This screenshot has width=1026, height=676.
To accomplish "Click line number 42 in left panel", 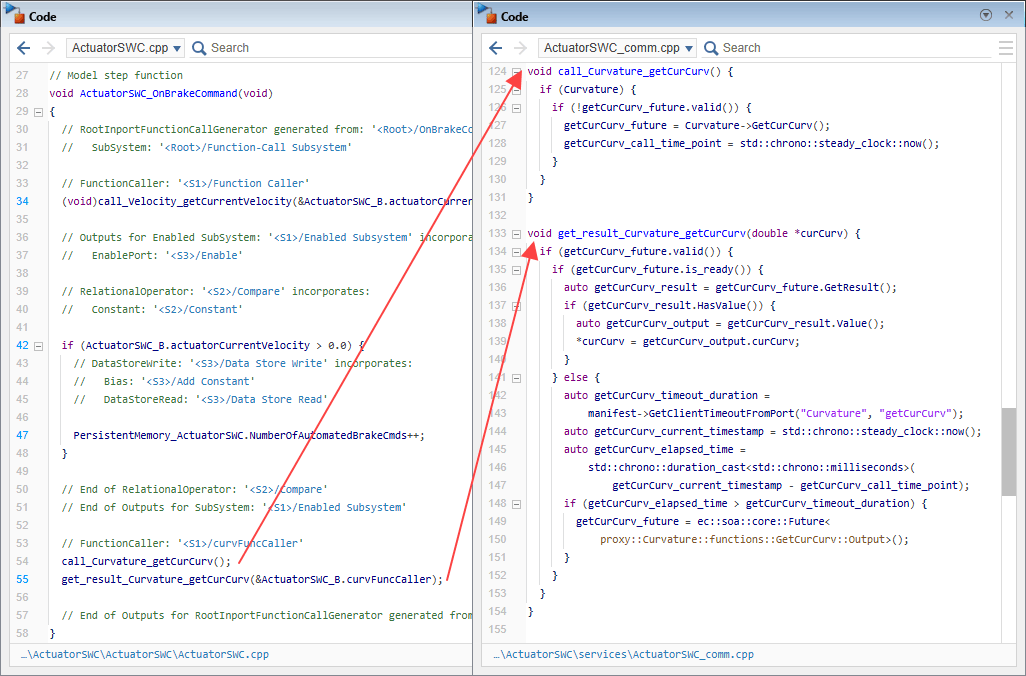I will coord(22,345).
